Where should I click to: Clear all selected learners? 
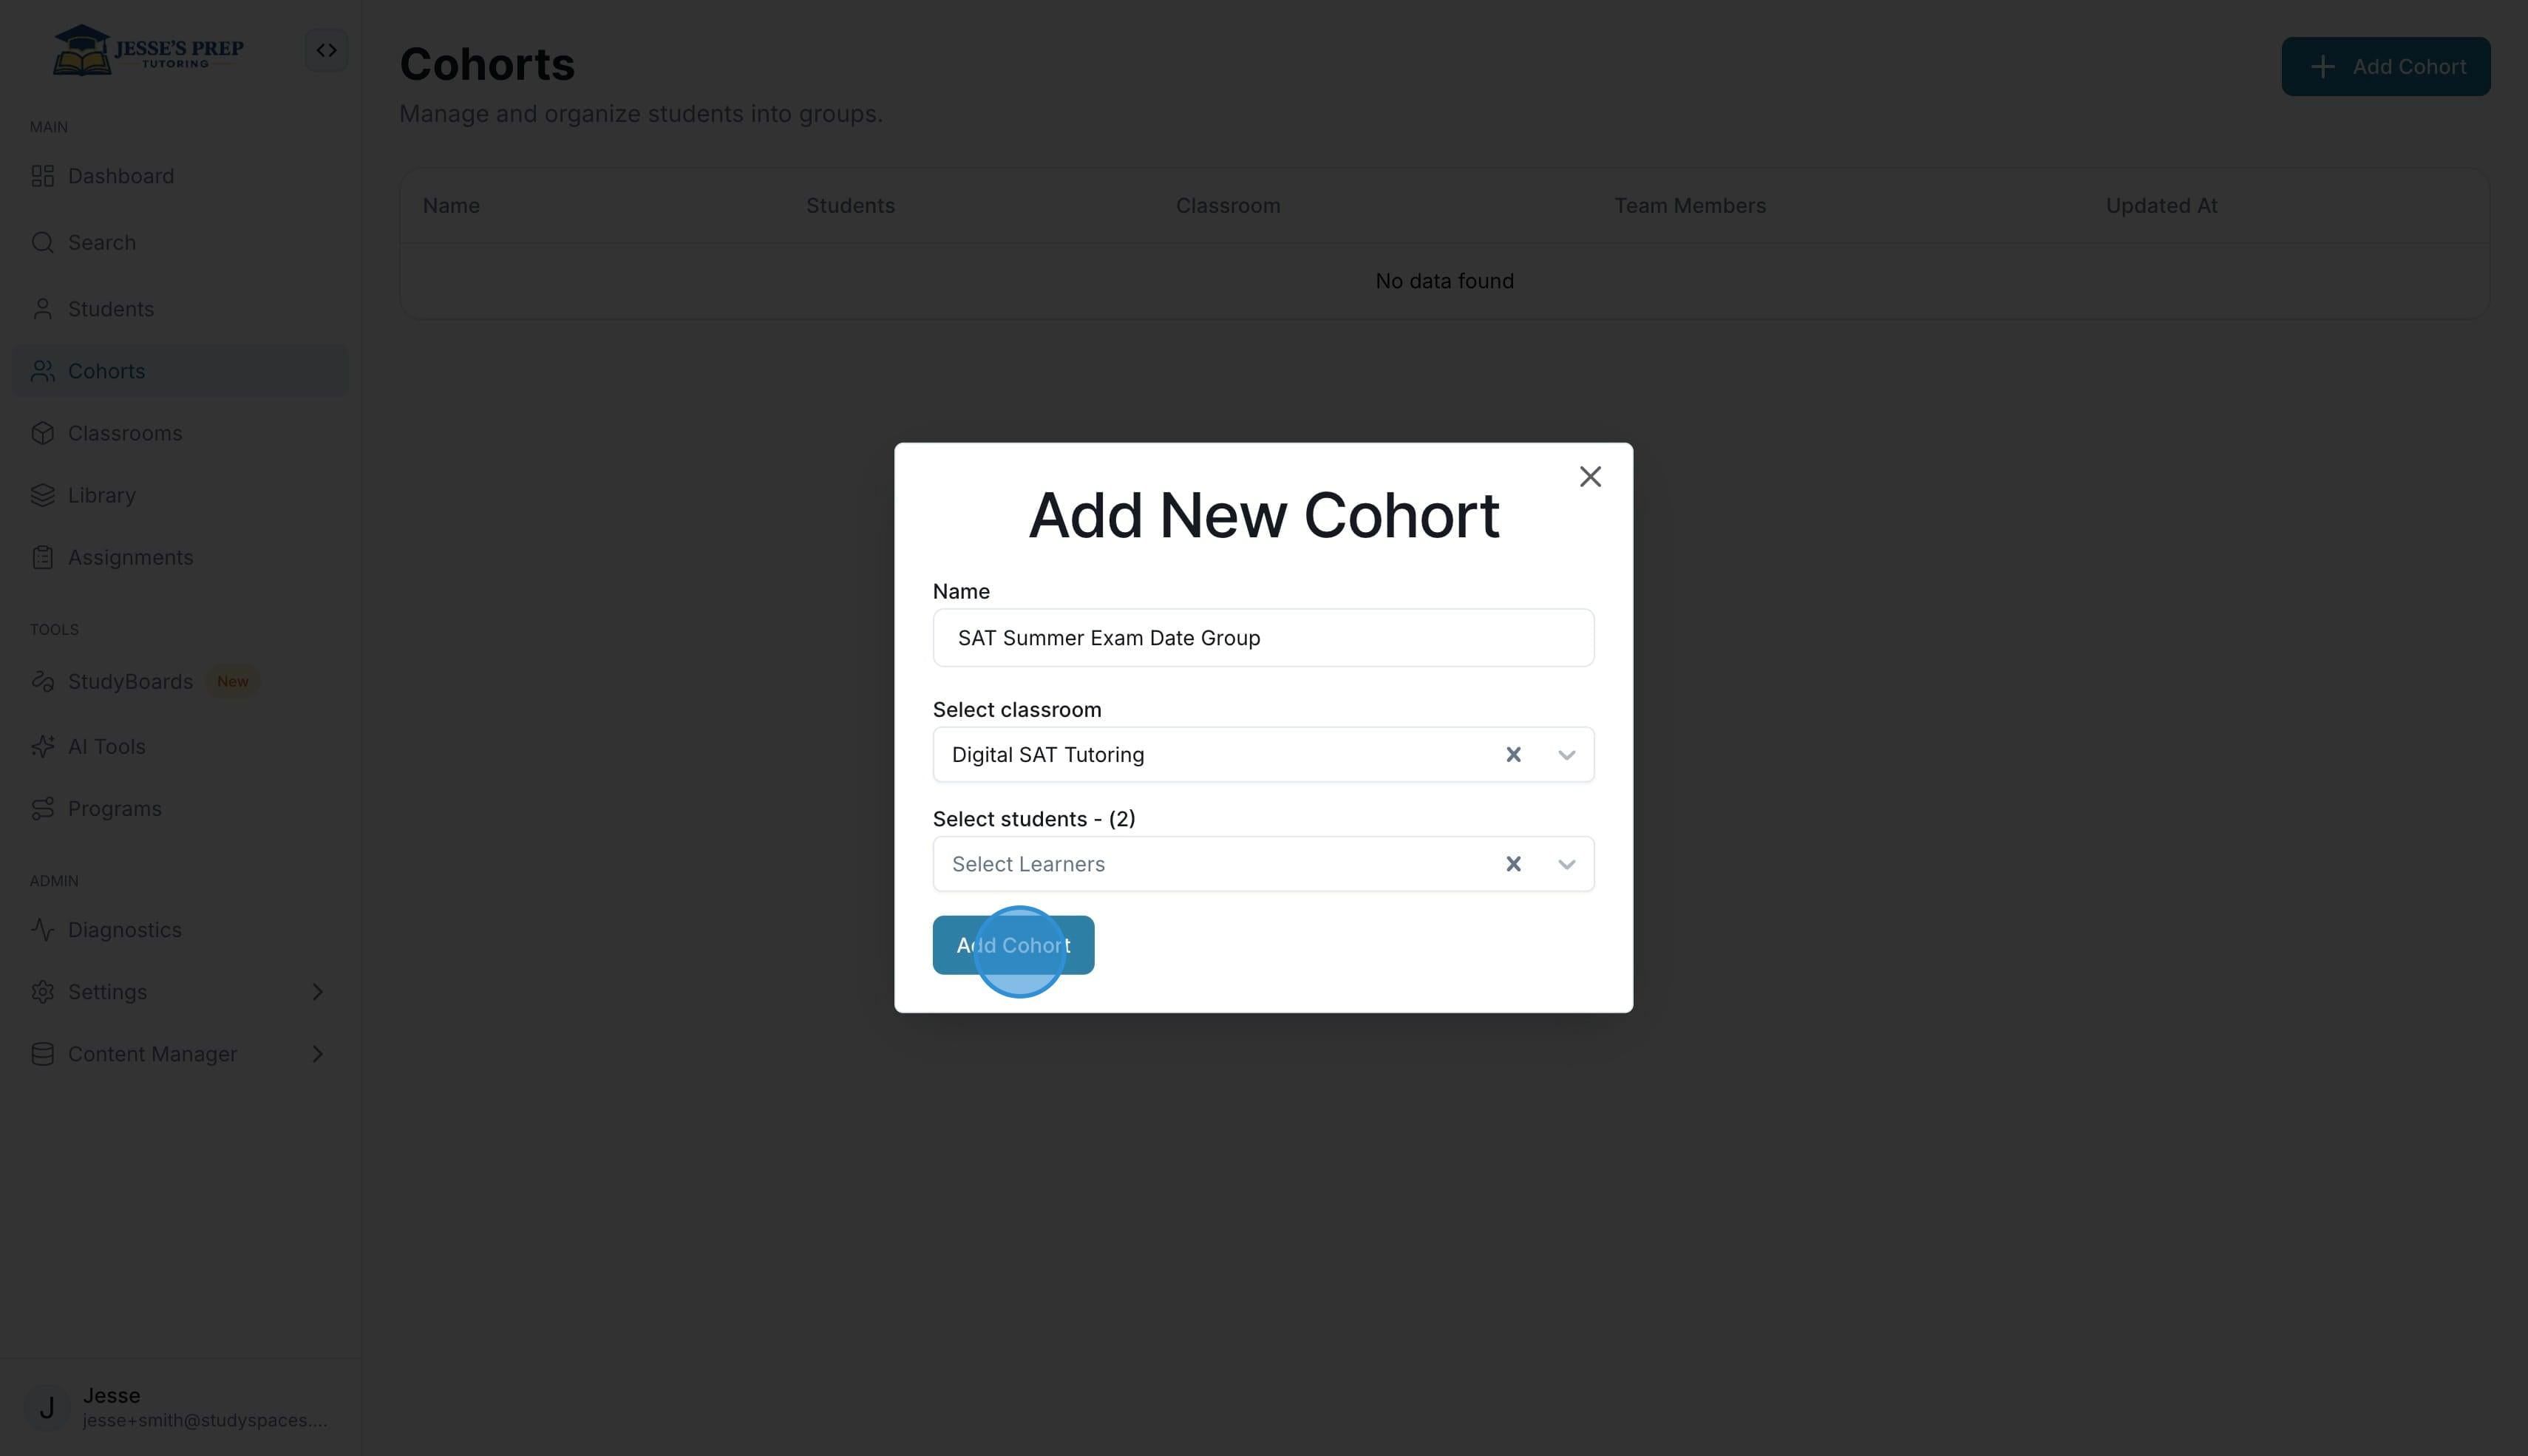(1513, 864)
